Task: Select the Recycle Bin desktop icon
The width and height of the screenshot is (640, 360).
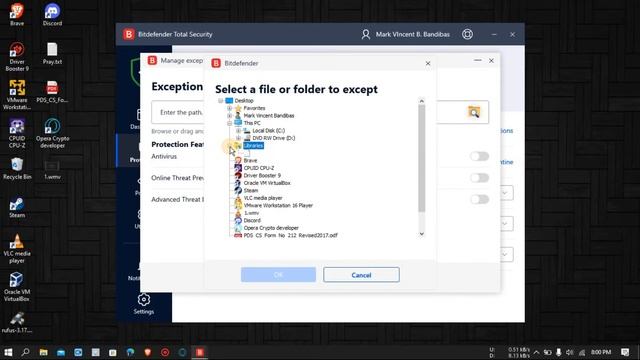Action: pos(17,169)
